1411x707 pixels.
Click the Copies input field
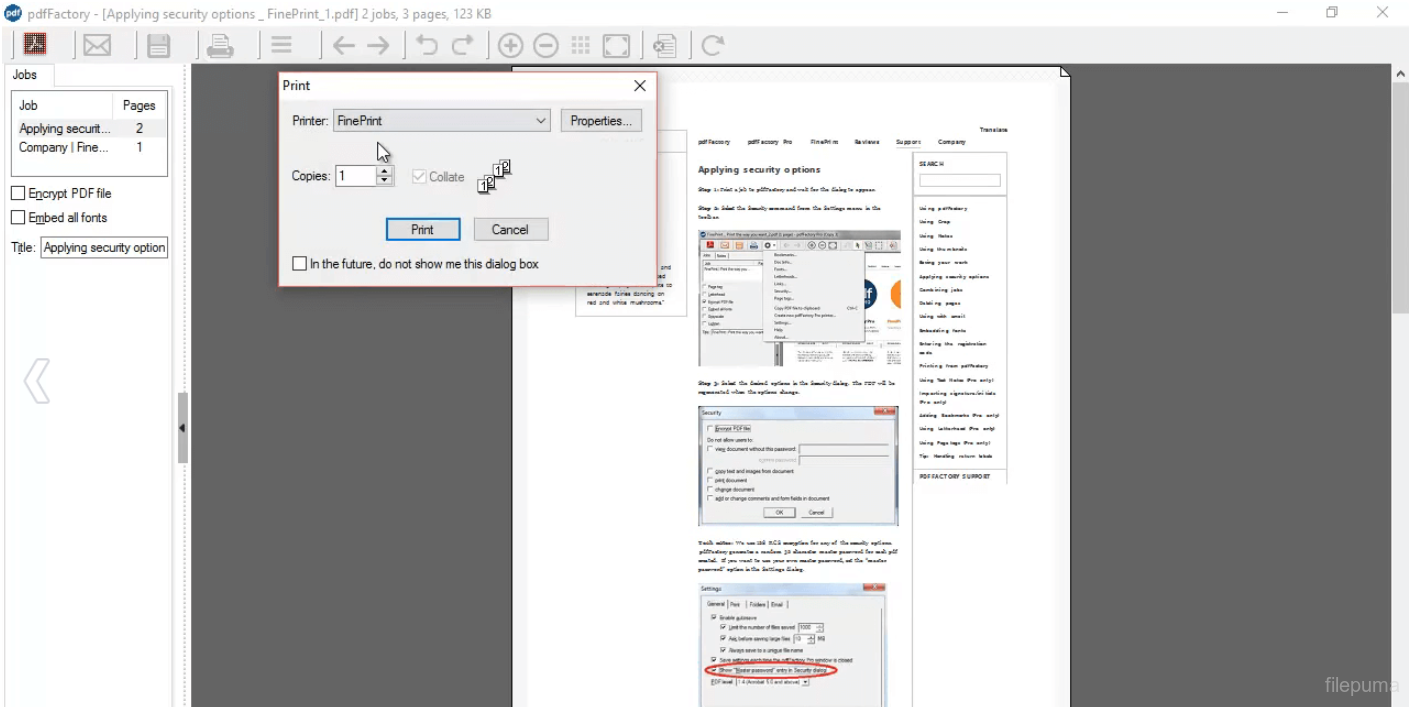point(356,176)
